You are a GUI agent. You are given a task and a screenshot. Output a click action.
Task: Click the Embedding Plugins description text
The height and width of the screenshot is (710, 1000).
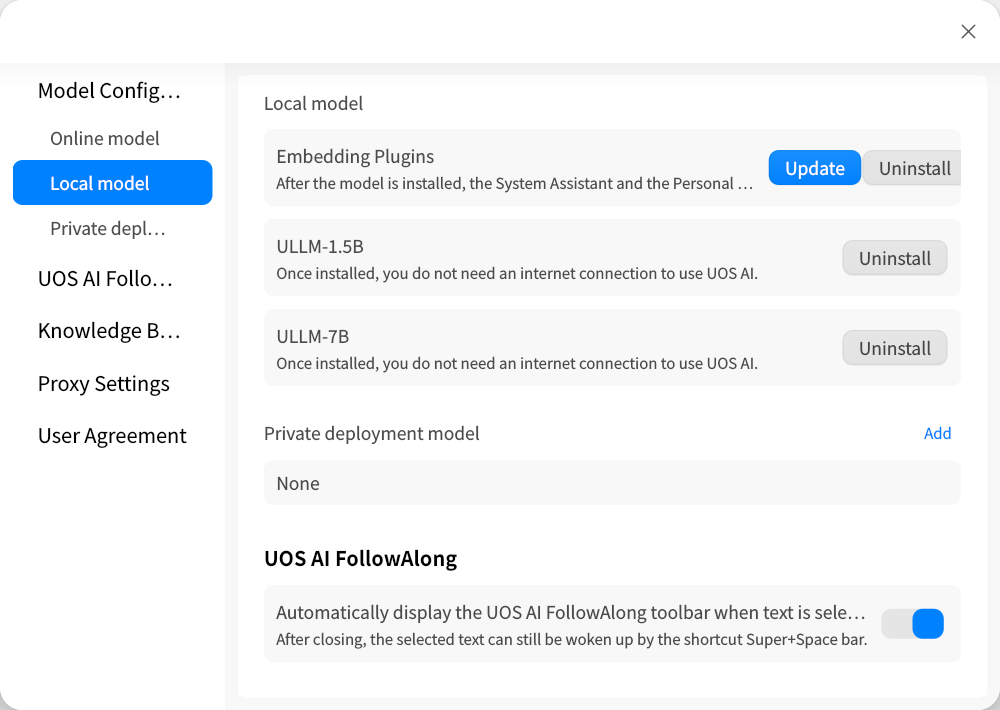[514, 184]
